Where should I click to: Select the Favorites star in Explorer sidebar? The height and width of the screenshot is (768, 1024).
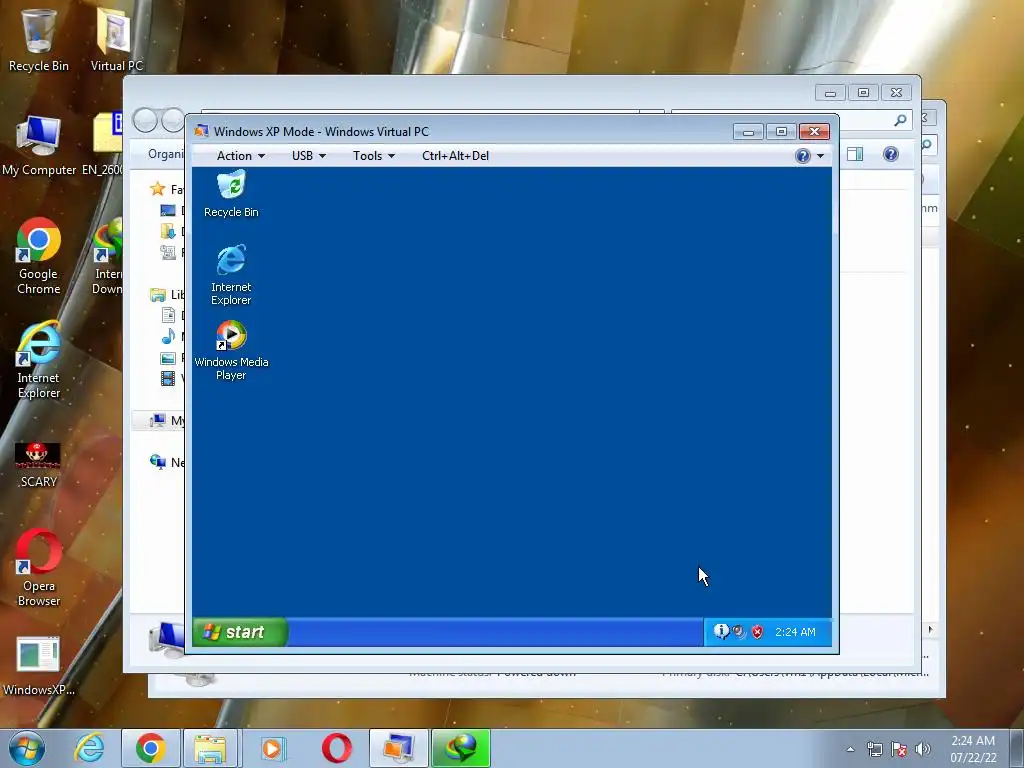pyautogui.click(x=157, y=189)
